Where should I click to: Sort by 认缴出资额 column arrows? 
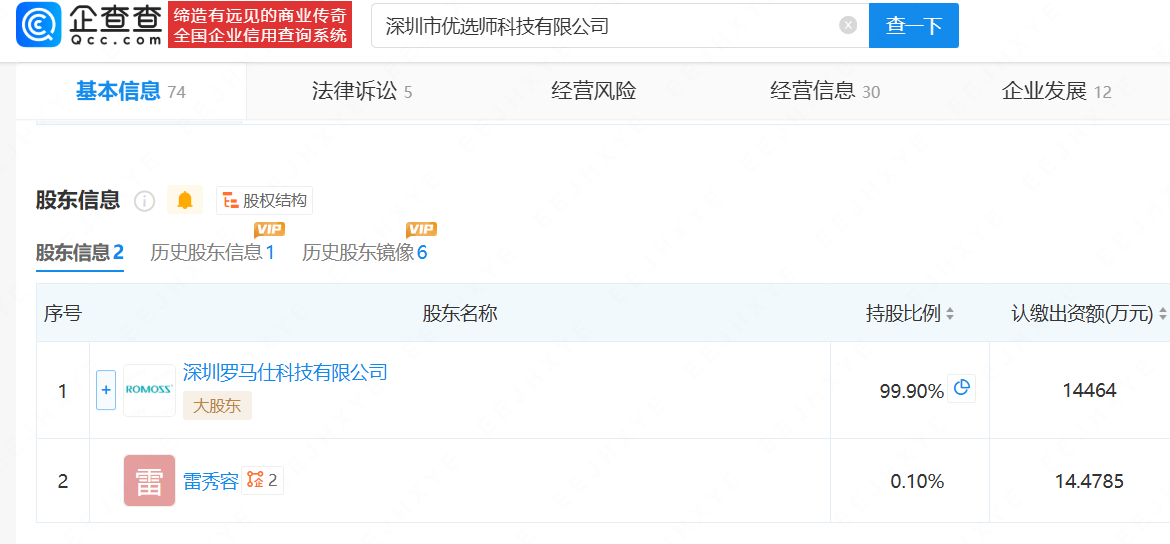[1163, 315]
